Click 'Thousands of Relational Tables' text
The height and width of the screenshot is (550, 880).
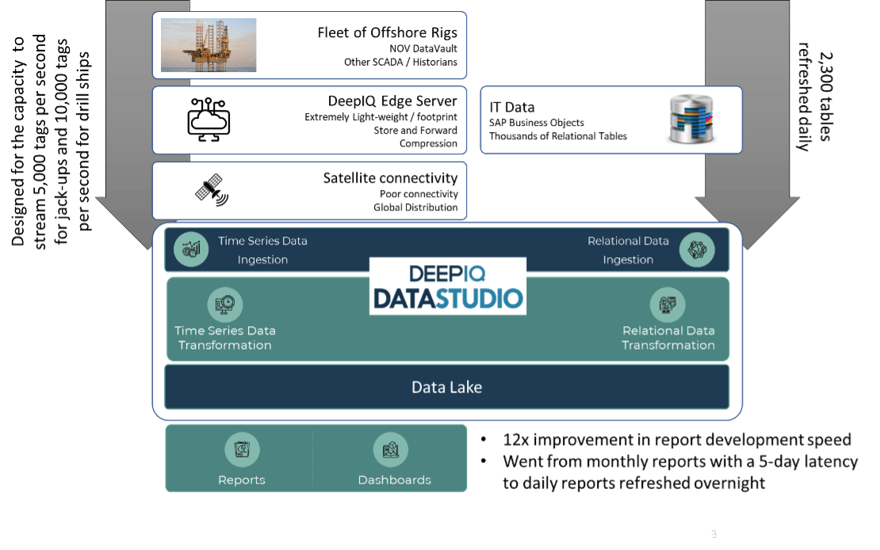point(558,136)
